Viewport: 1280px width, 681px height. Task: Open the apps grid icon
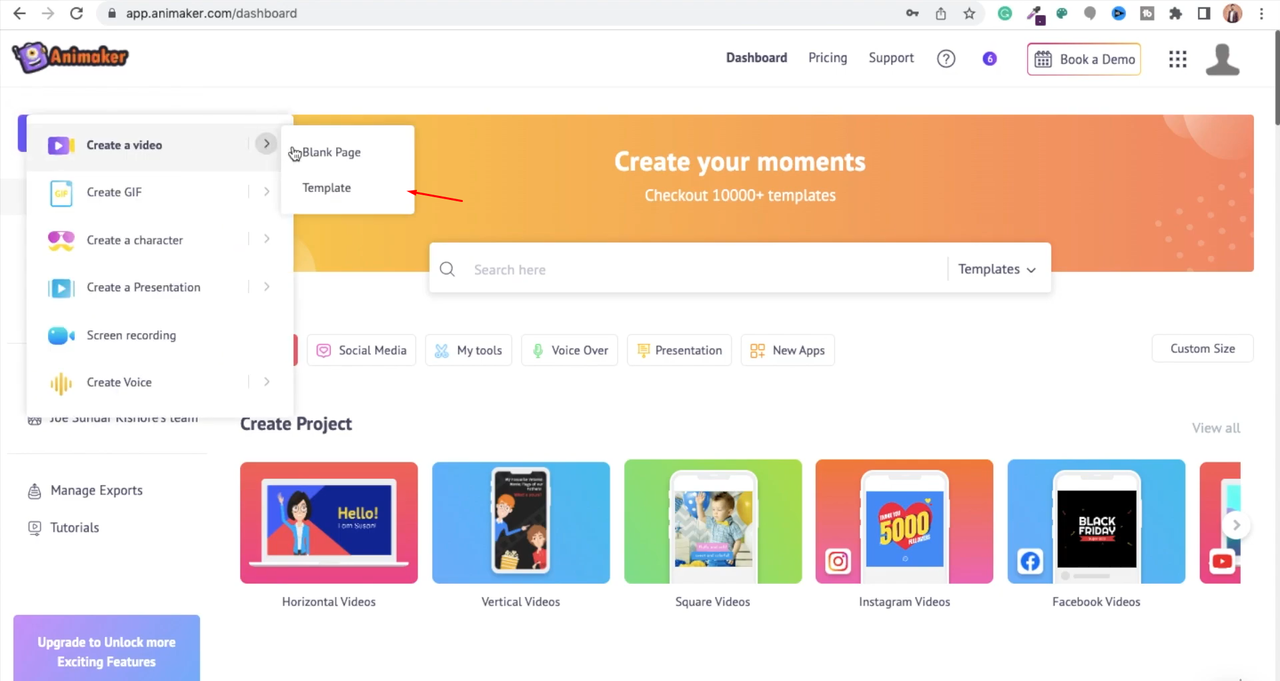(x=1178, y=59)
